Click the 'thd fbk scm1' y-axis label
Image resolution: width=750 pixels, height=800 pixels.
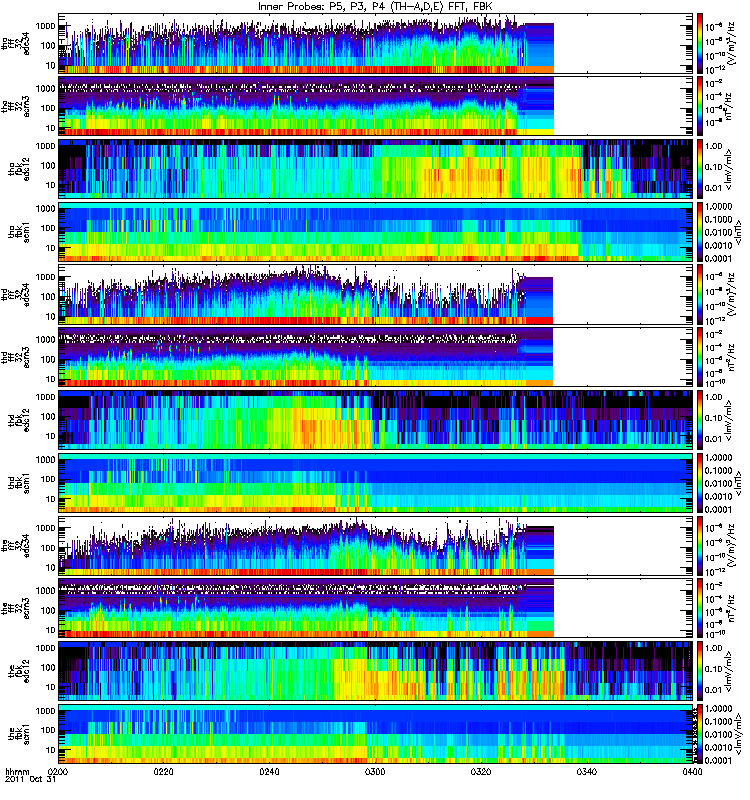pyautogui.click(x=19, y=482)
